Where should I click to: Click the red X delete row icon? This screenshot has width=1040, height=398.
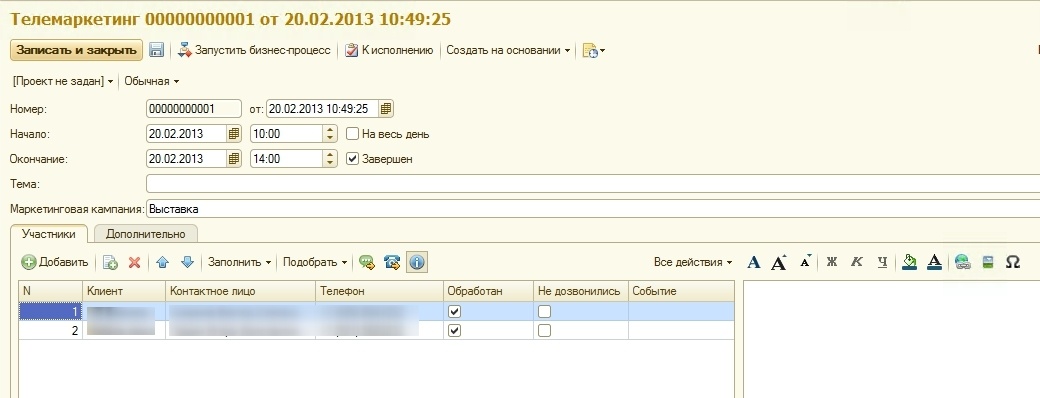[x=135, y=263]
